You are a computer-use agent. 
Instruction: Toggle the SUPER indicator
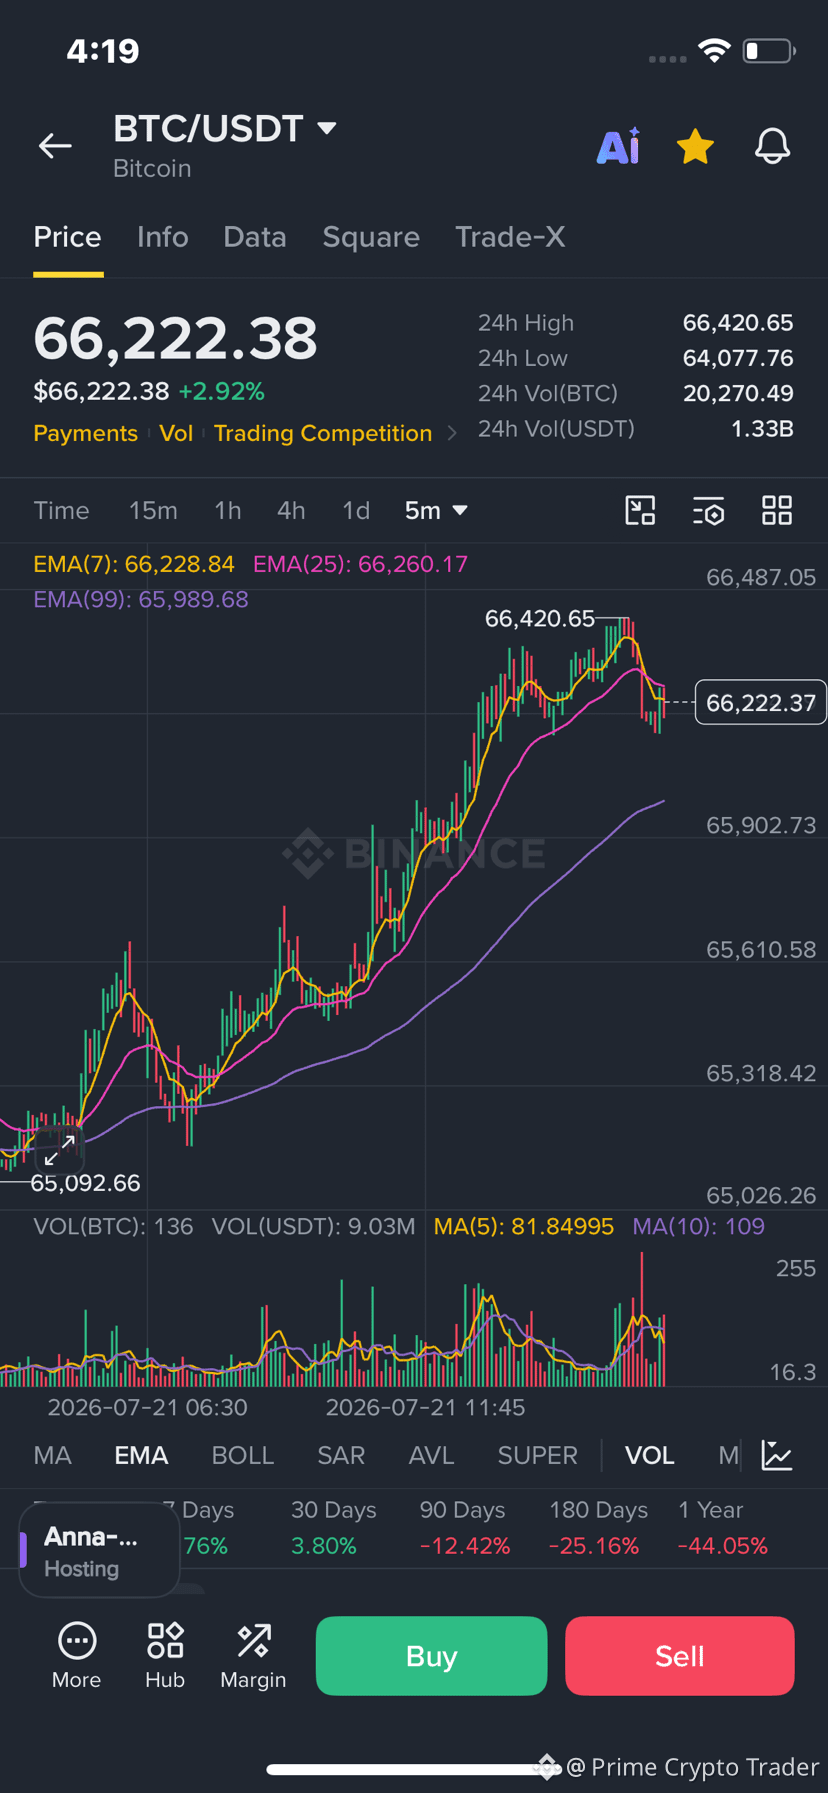click(537, 1455)
